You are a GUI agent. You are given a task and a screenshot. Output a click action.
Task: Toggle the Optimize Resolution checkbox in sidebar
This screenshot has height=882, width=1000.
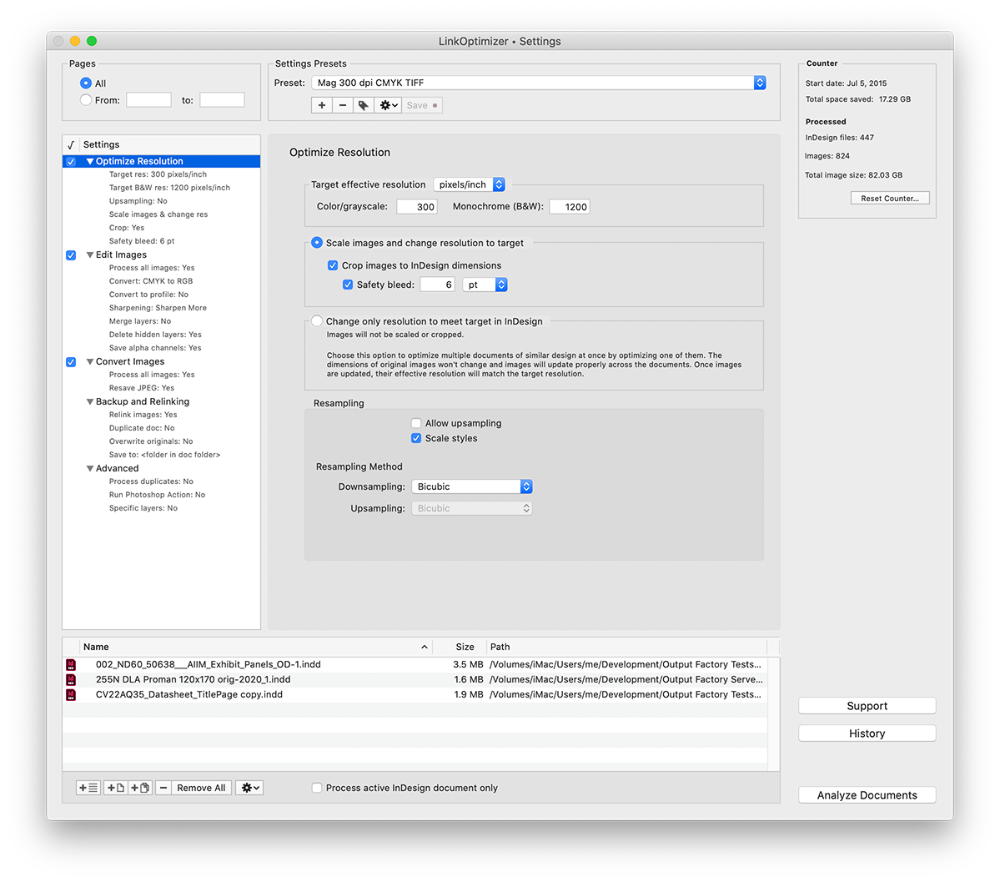coord(71,161)
